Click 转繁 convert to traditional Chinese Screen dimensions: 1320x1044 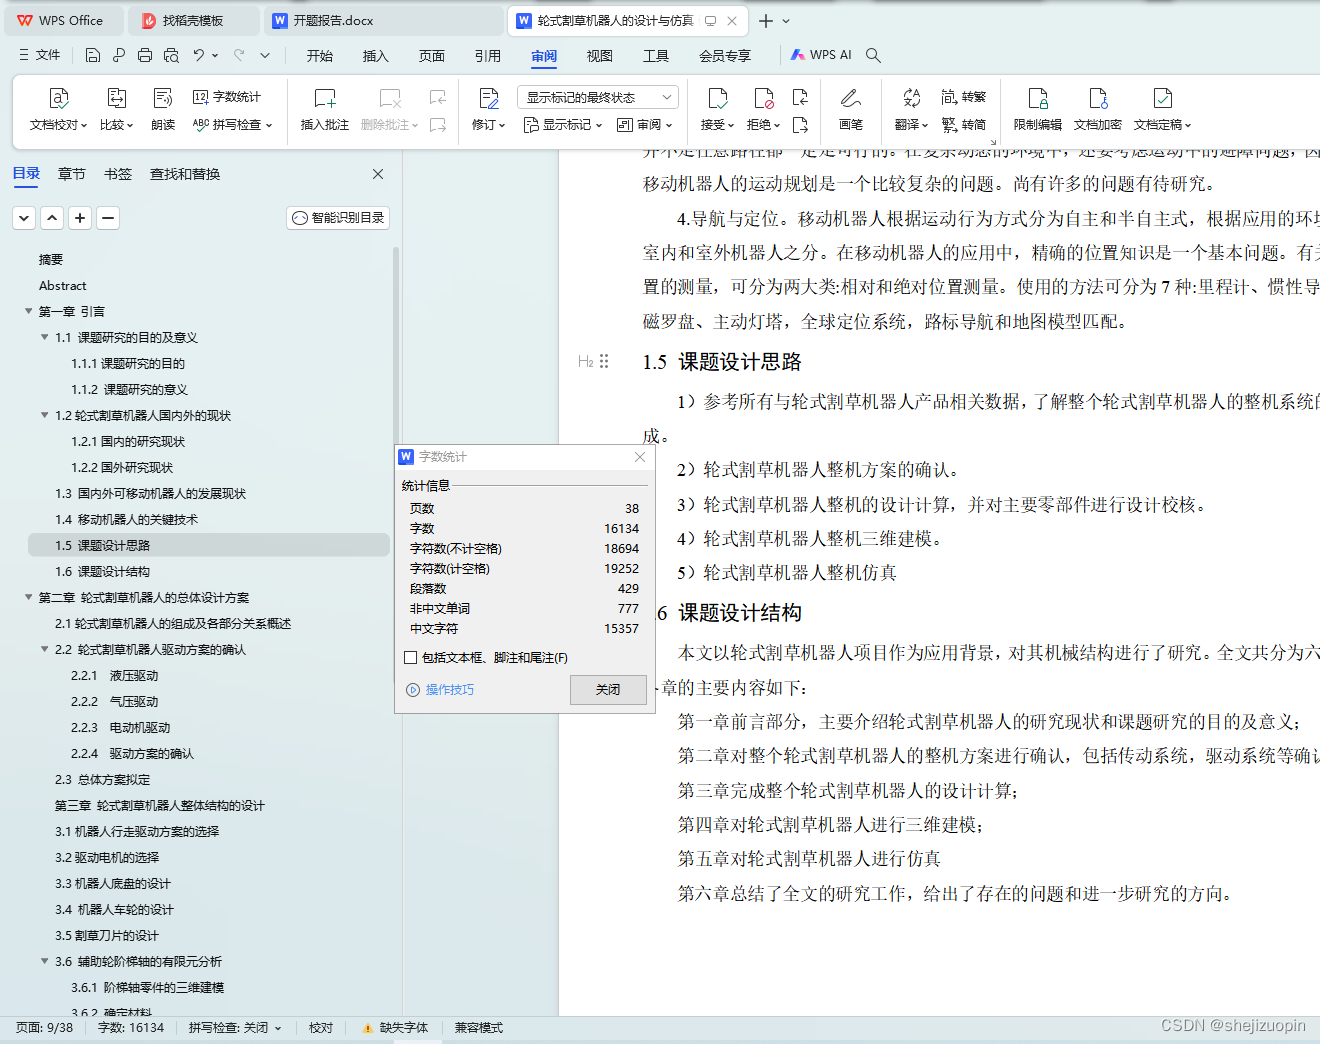(x=964, y=97)
